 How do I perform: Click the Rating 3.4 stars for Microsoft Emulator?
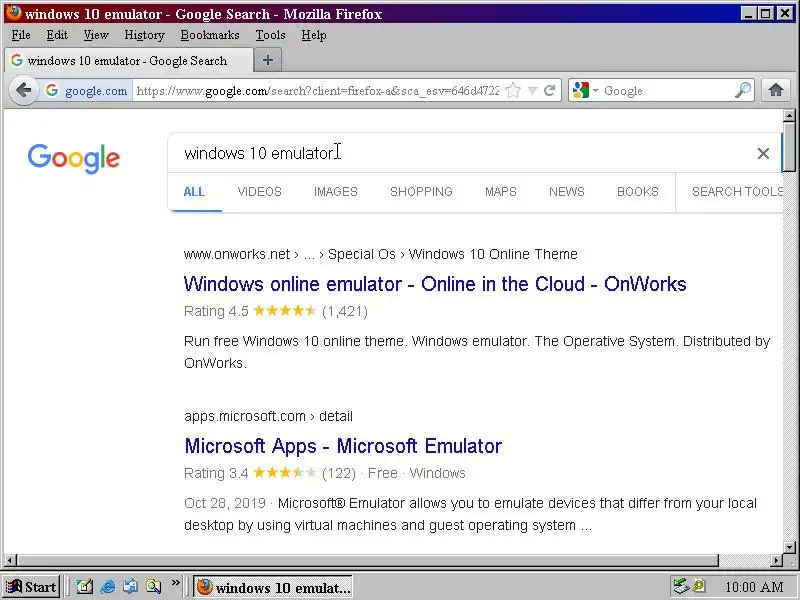pyautogui.click(x=285, y=473)
